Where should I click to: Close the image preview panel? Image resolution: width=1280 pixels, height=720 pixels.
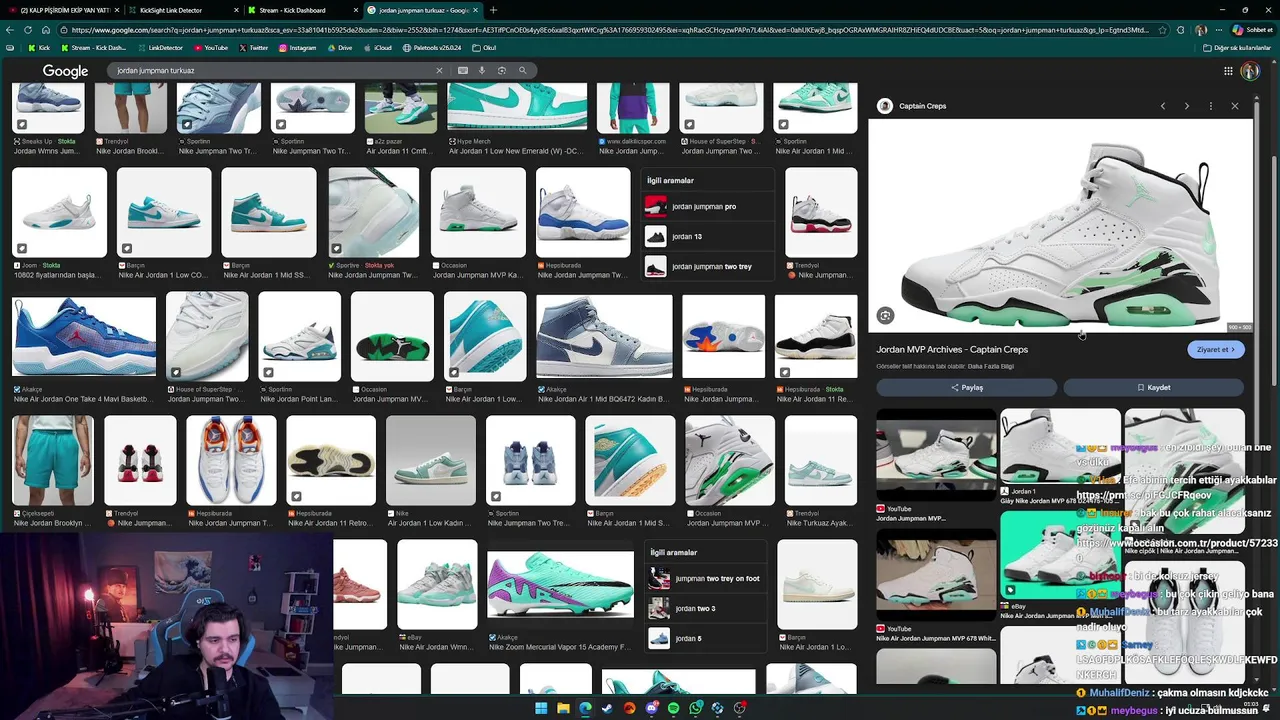point(1235,106)
